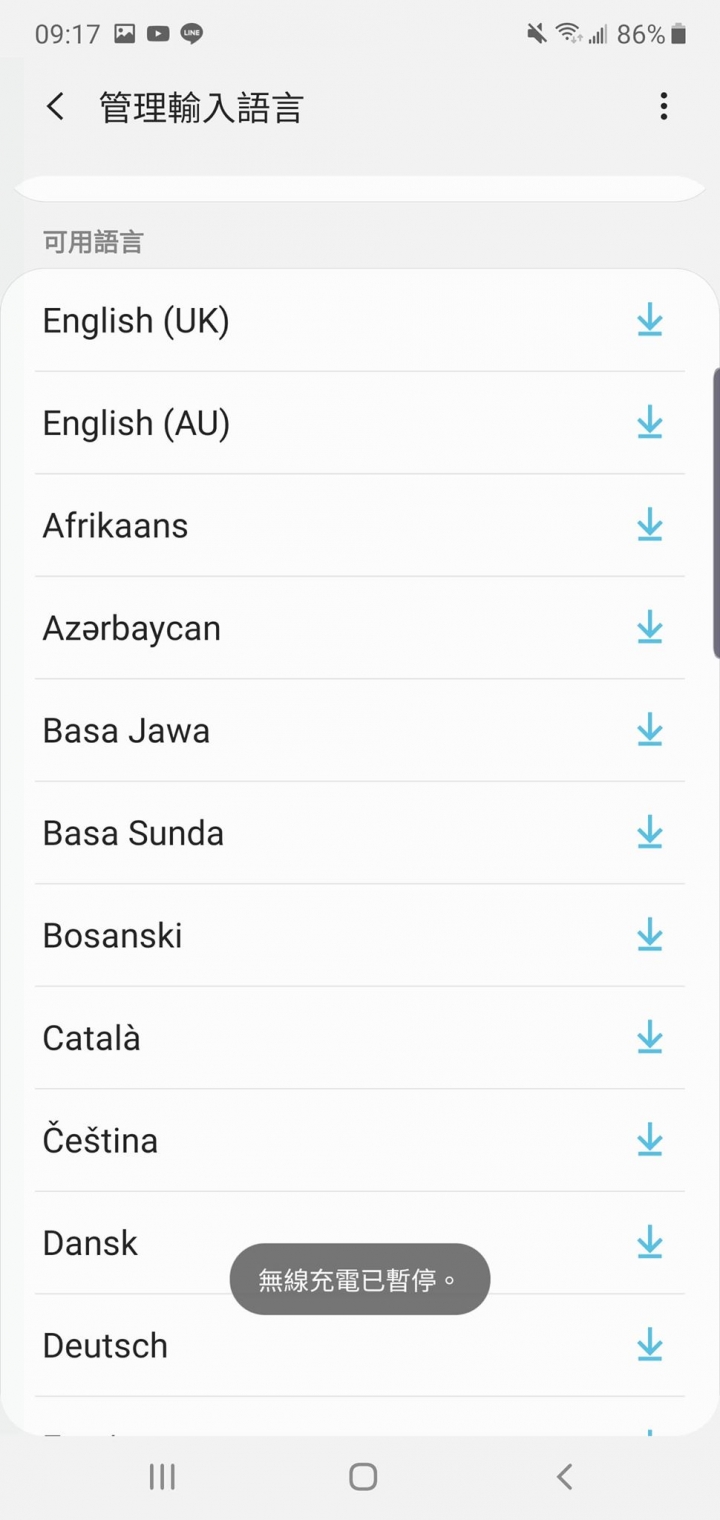Open the three-dot more options menu
This screenshot has height=1520, width=720.
click(663, 107)
